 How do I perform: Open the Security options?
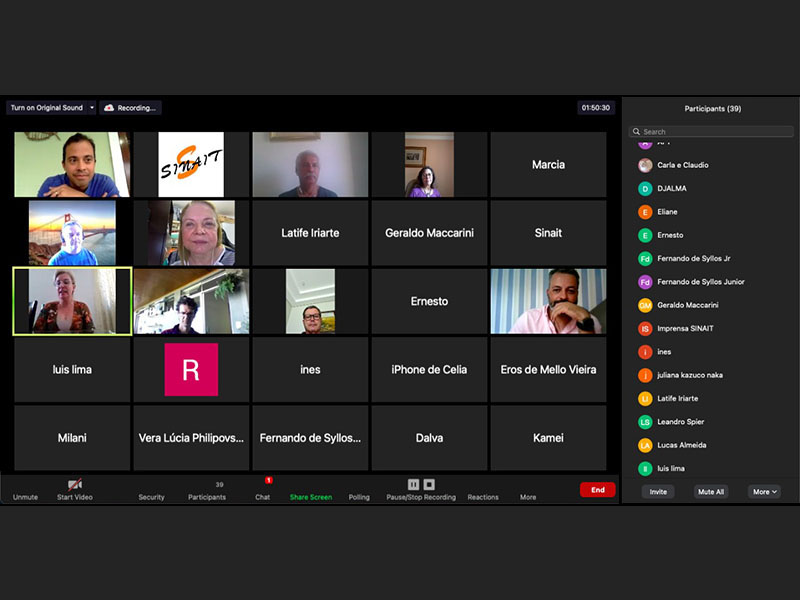point(151,490)
